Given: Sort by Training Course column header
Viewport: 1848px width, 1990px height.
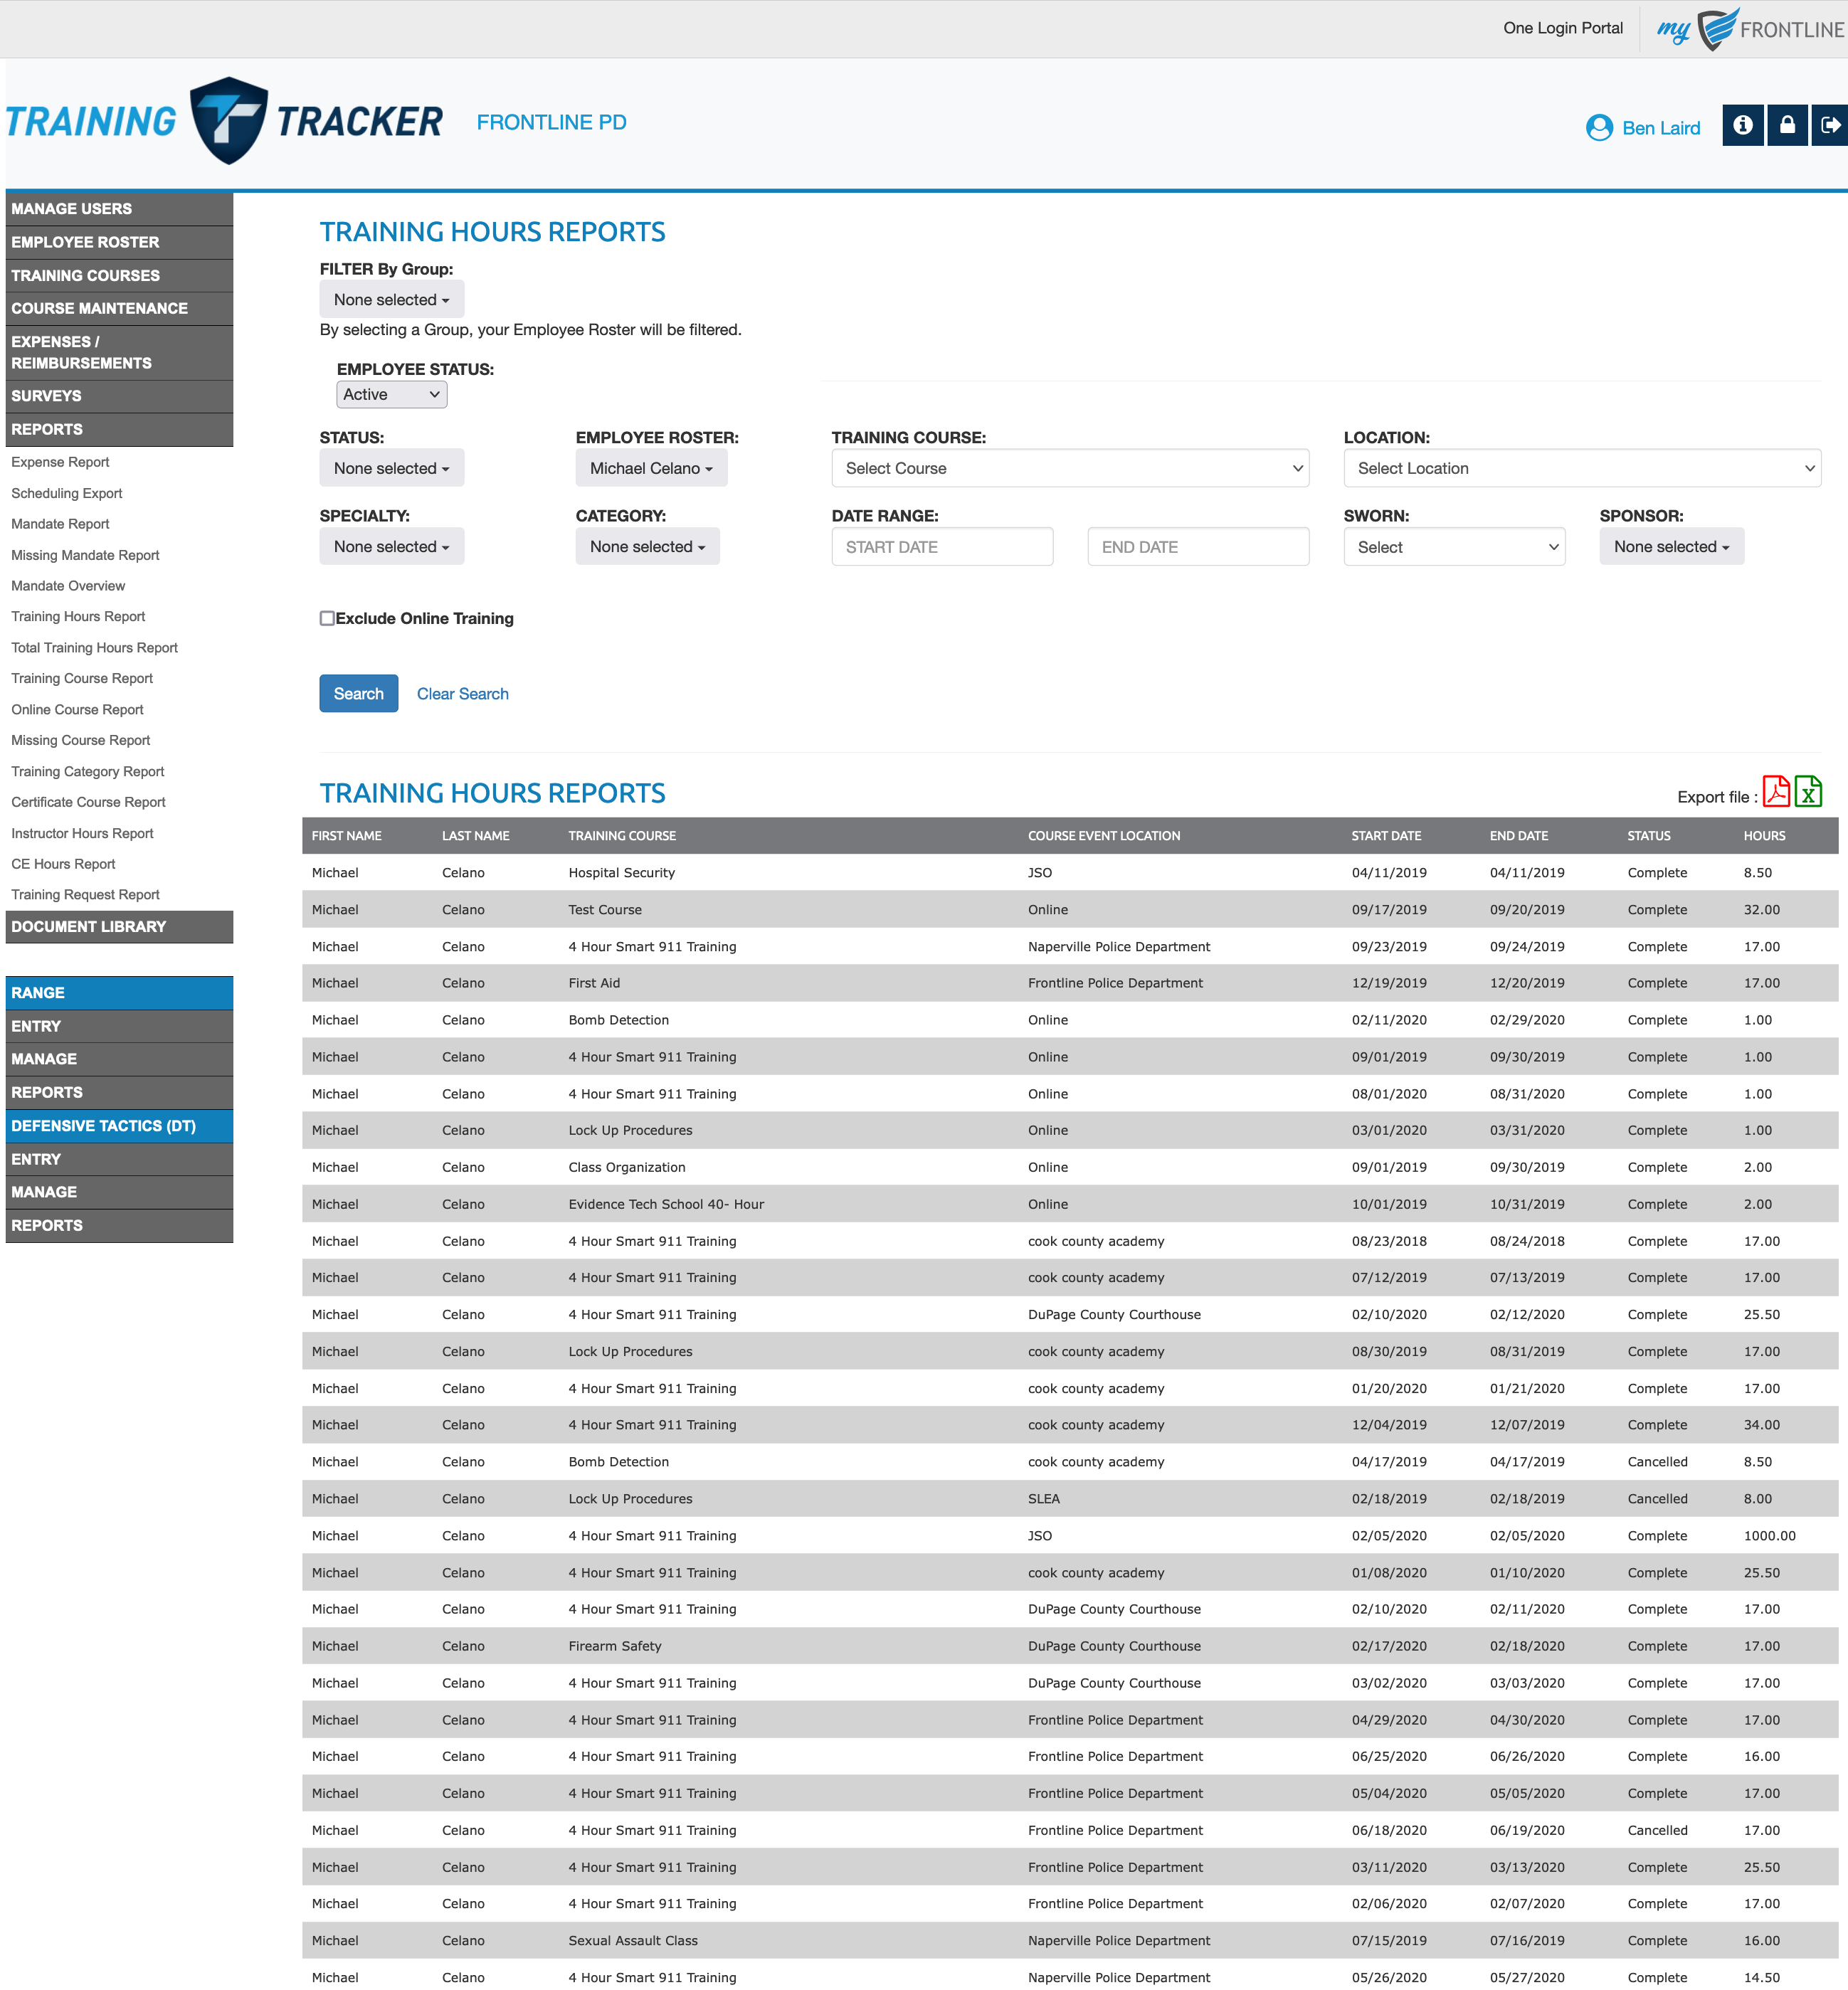Looking at the screenshot, I should click(622, 836).
